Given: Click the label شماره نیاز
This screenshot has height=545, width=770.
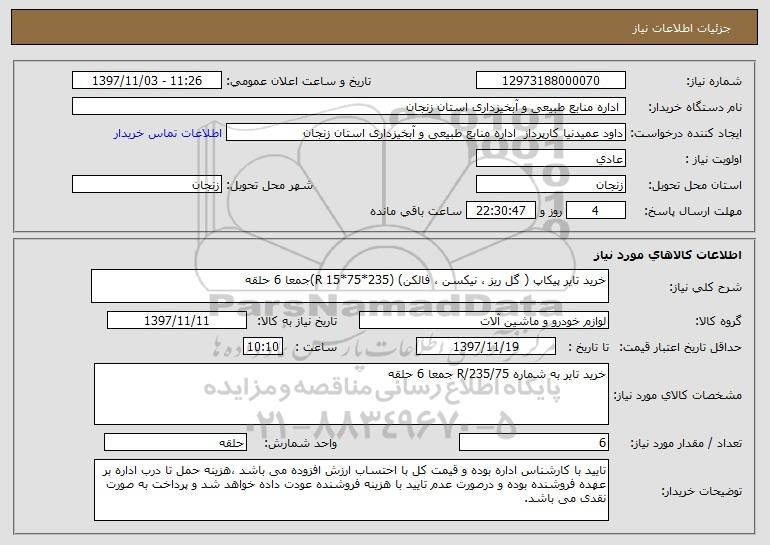Looking at the screenshot, I should [714, 81].
